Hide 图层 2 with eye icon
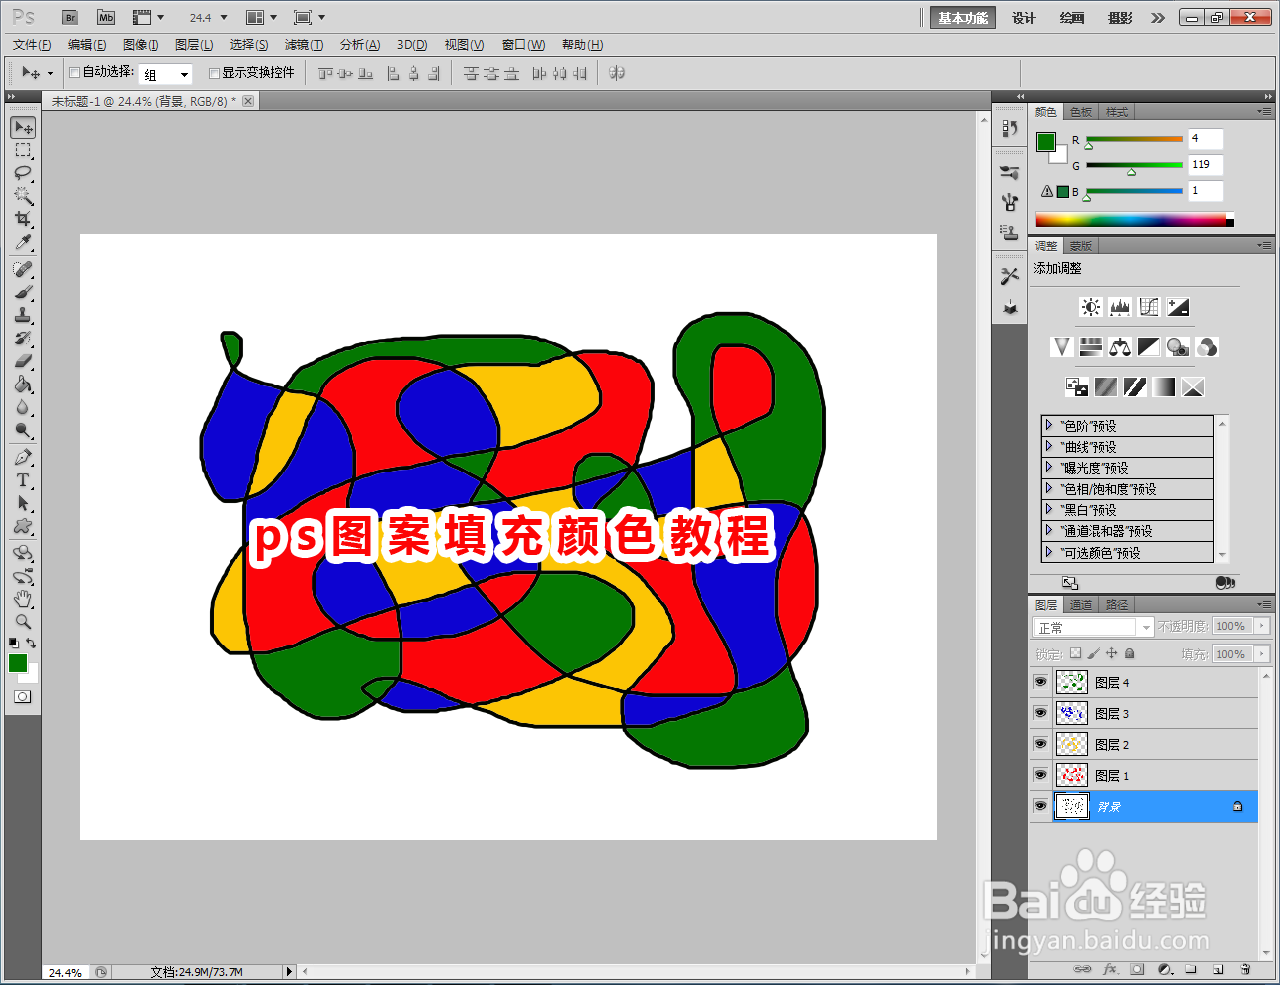The width and height of the screenshot is (1280, 985). 1040,744
